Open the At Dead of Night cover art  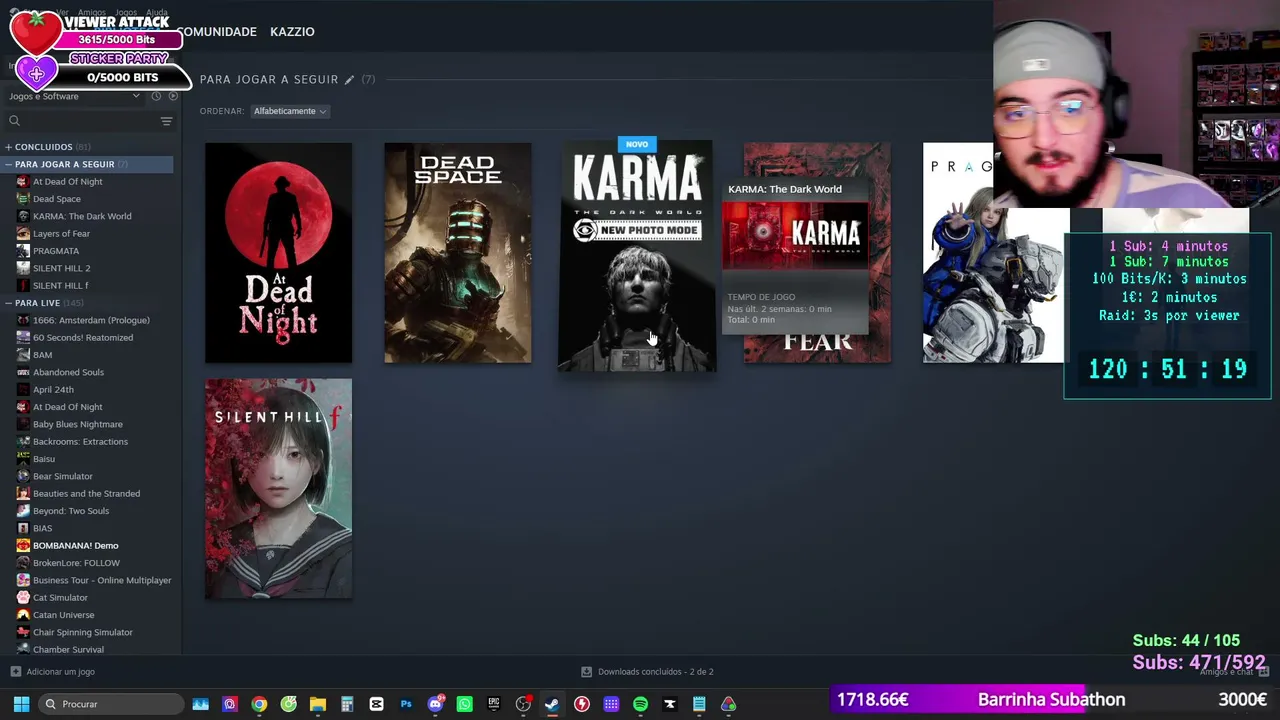[x=278, y=253]
